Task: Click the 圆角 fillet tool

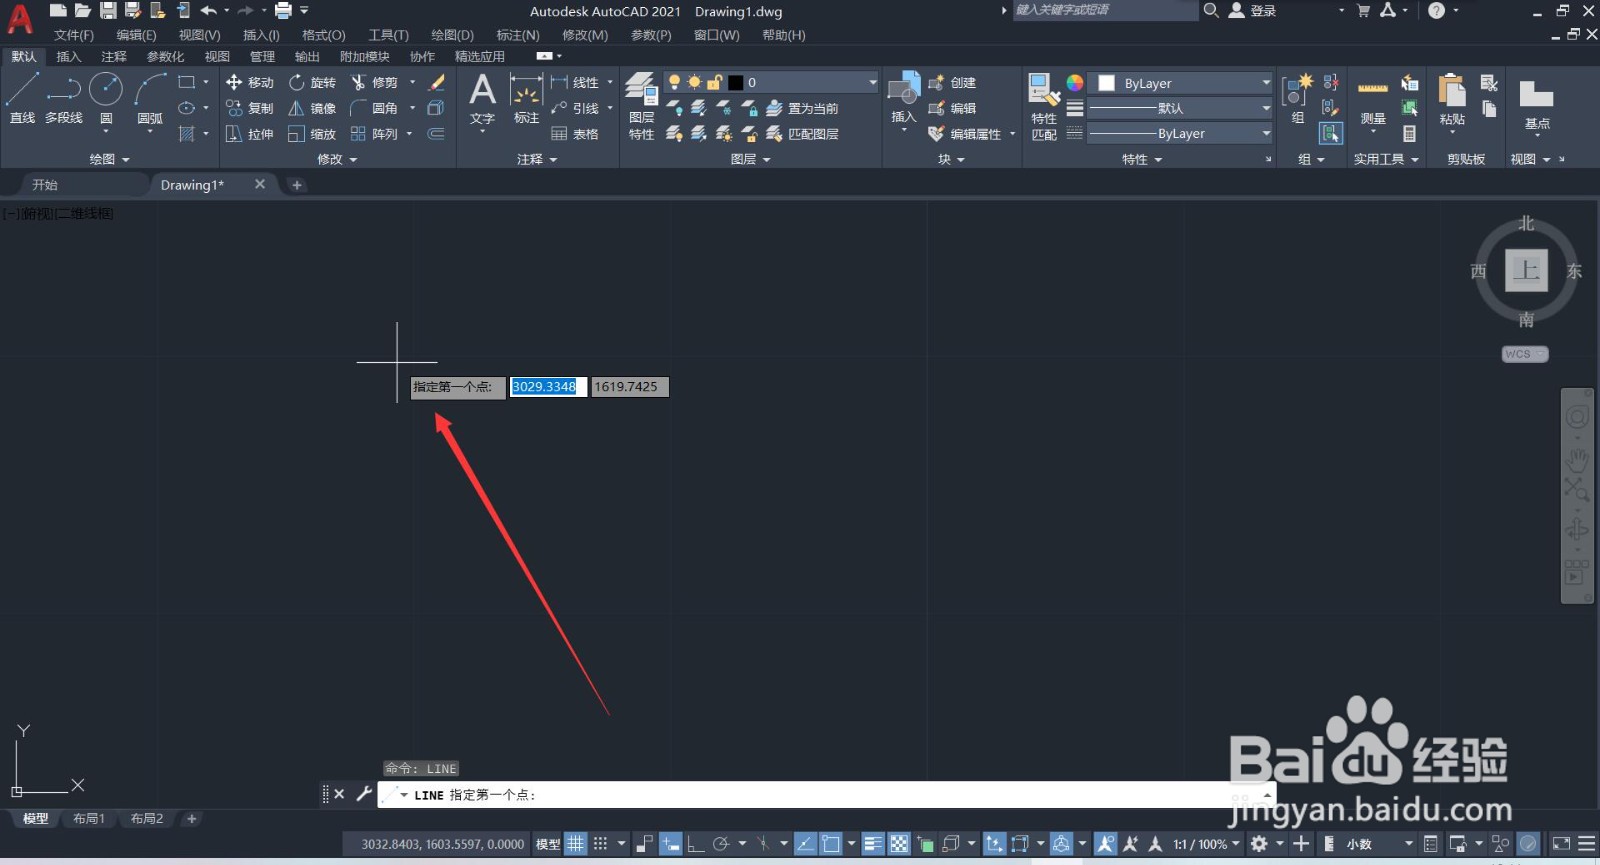Action: tap(374, 108)
